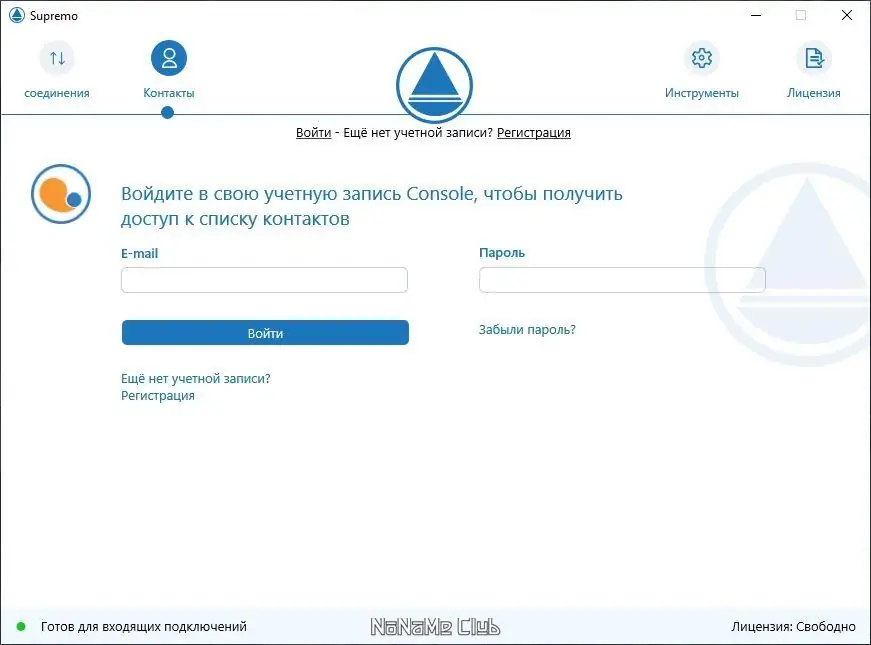Click the 'Лицензия: Свободно' status text

tap(793, 627)
